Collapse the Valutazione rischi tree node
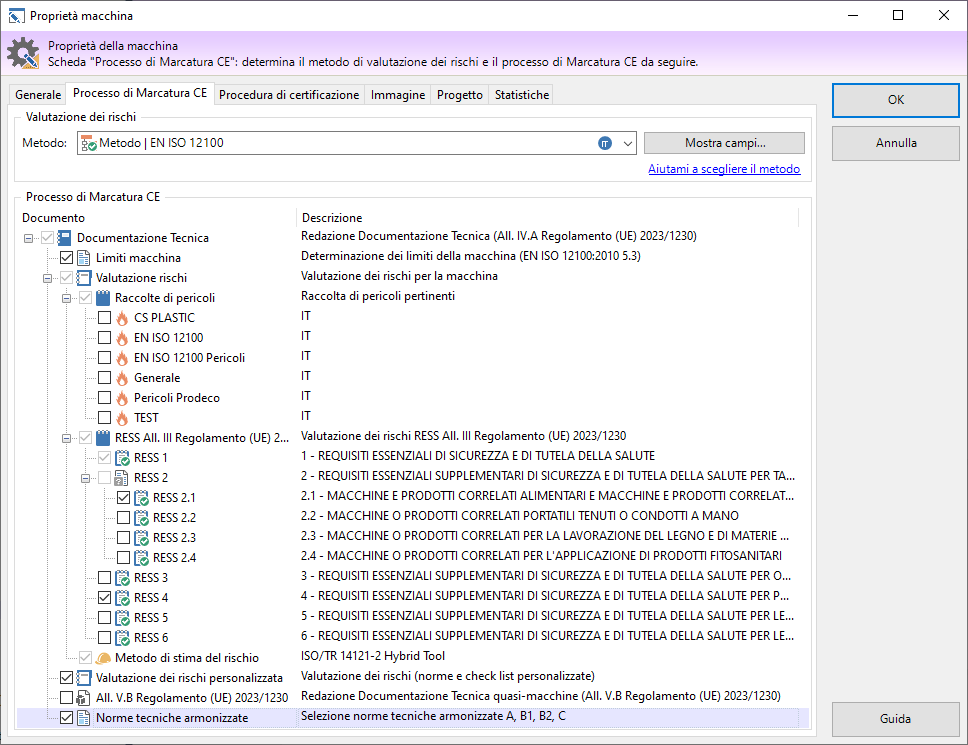 47,278
